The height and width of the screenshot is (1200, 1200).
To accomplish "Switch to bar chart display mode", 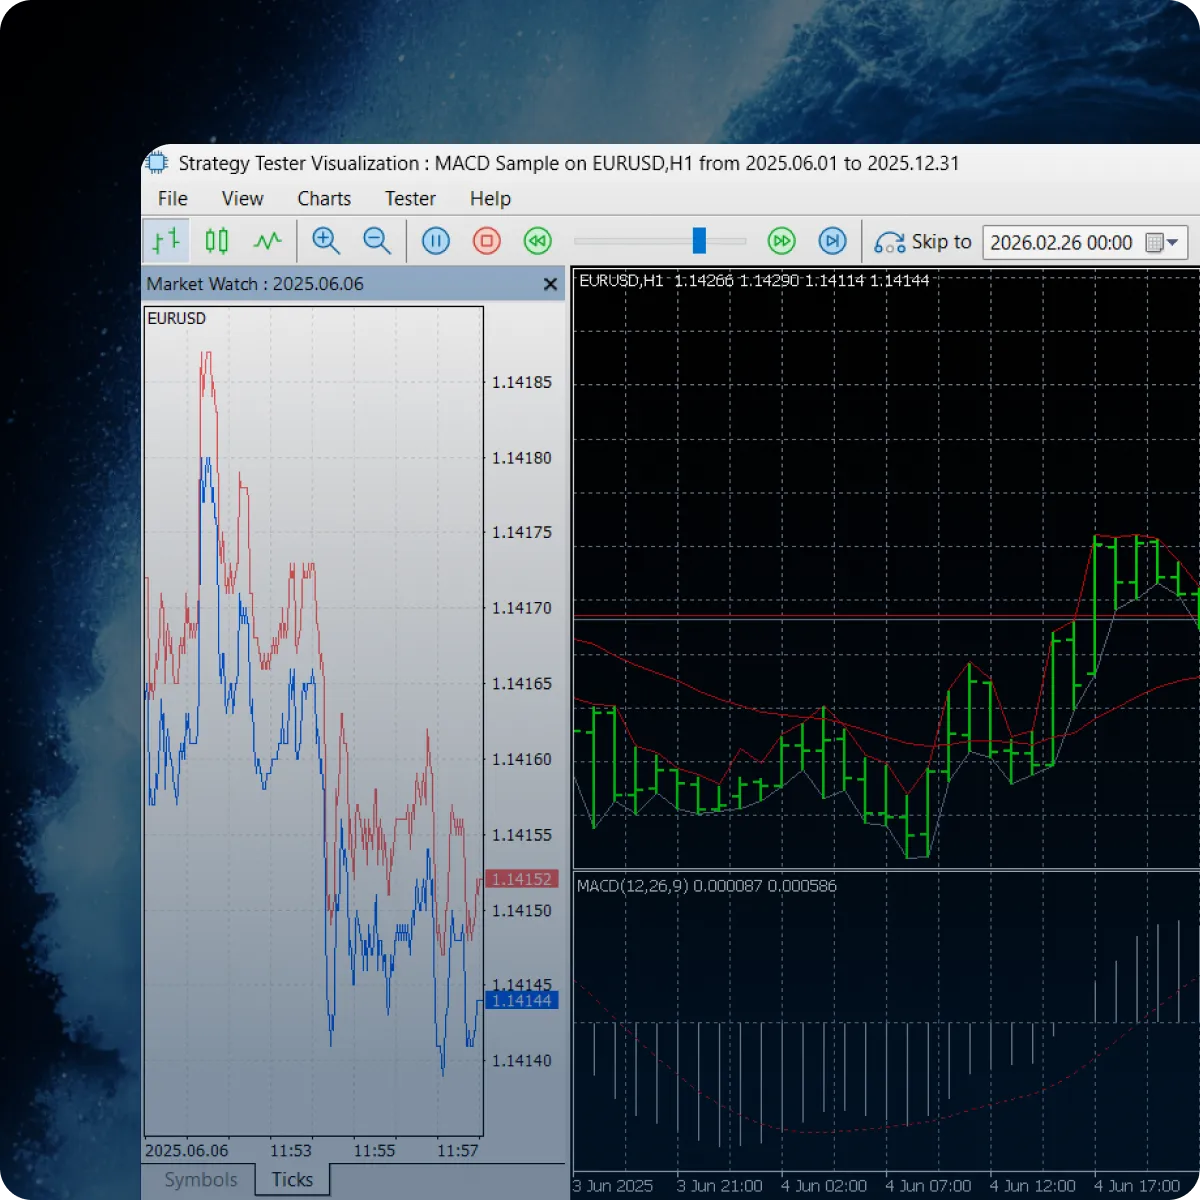I will click(x=166, y=241).
